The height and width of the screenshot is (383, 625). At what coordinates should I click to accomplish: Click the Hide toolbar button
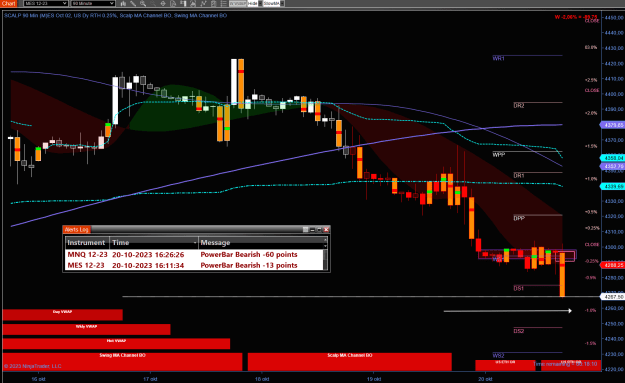[253, 4]
